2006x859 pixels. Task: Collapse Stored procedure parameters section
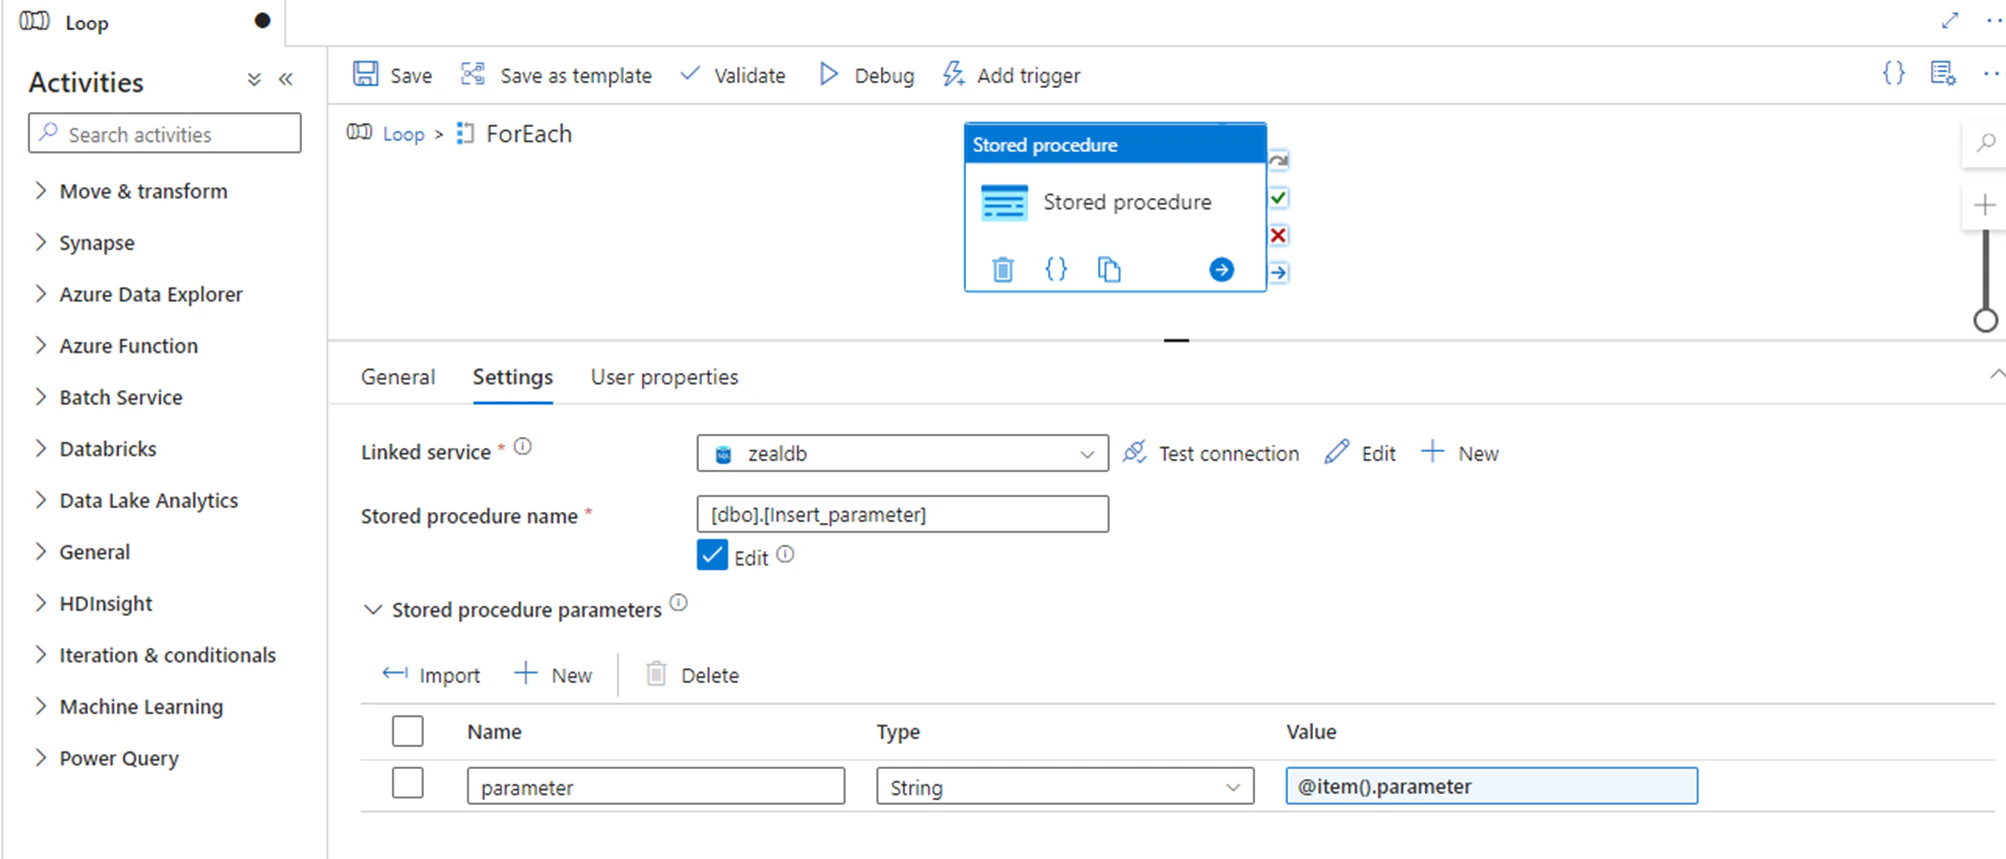point(372,609)
